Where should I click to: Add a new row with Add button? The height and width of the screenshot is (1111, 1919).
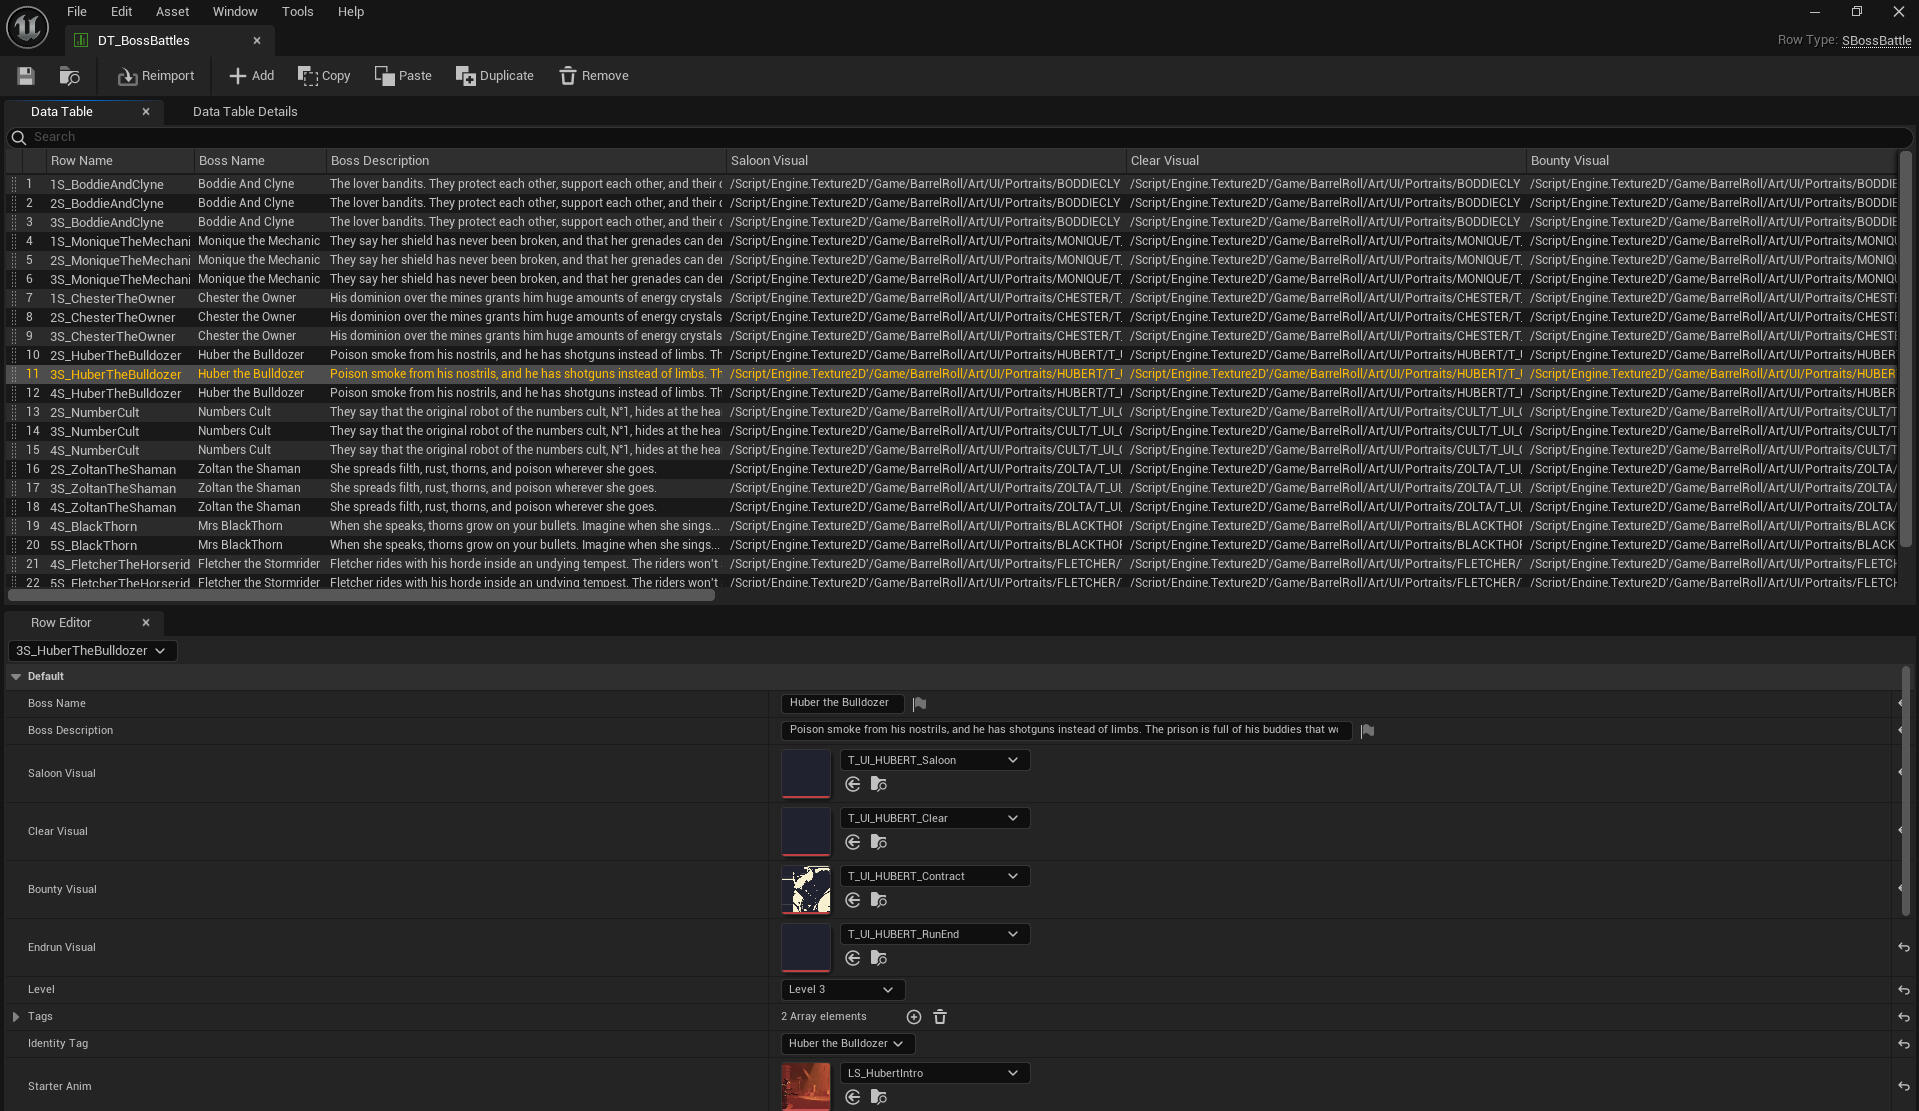pos(251,76)
